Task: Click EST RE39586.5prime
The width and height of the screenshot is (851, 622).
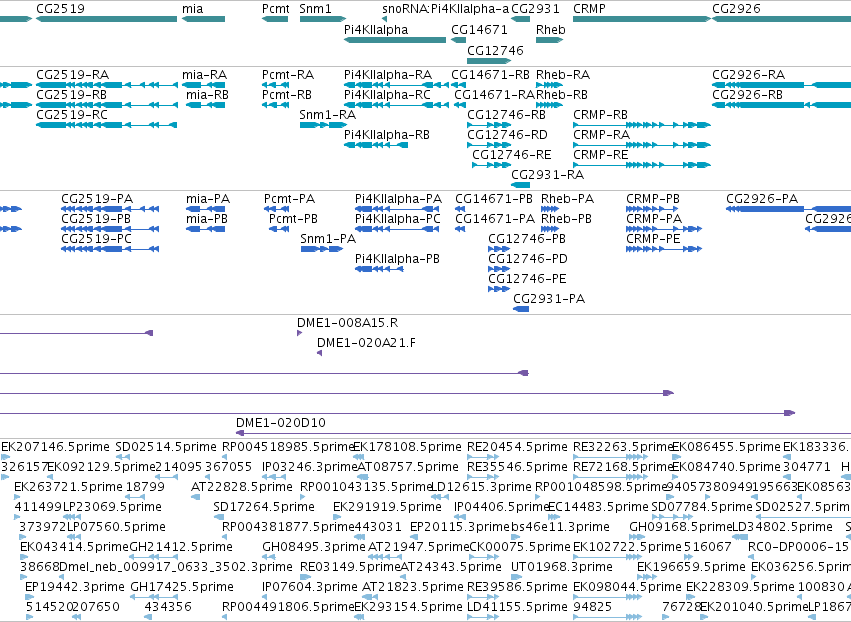Action: click(x=517, y=587)
